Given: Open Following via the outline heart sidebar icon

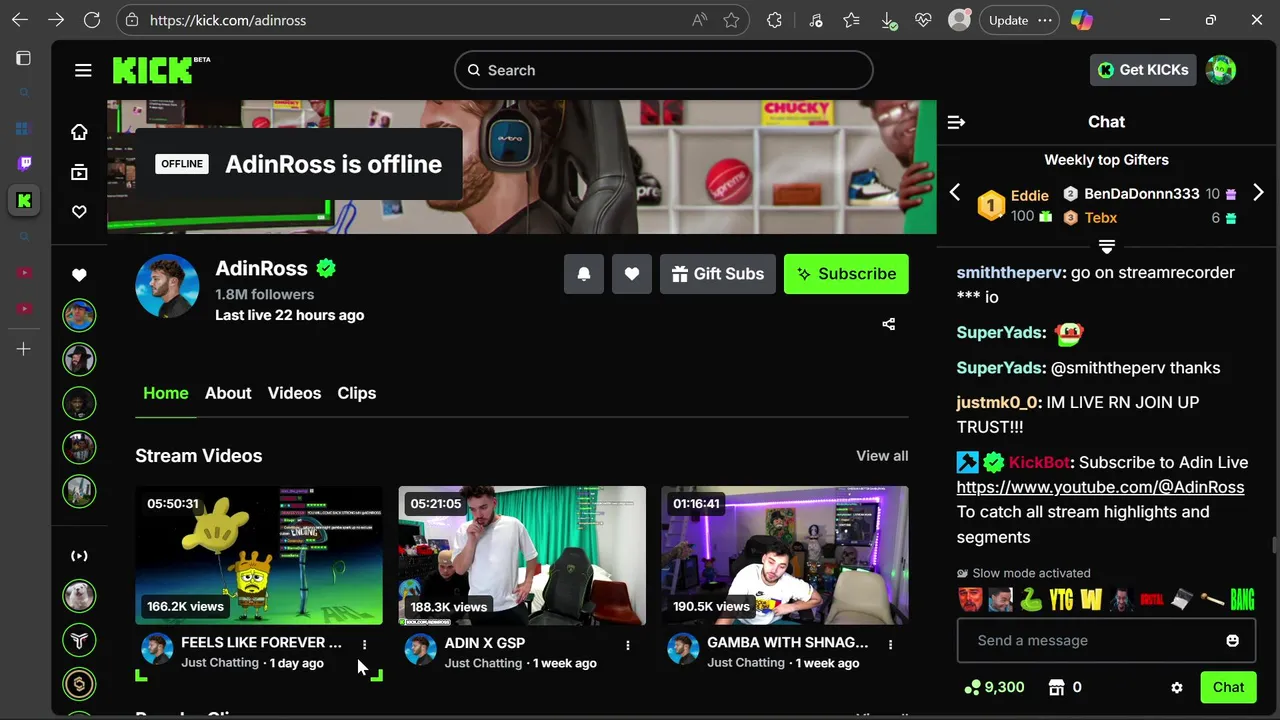Looking at the screenshot, I should coord(79,212).
